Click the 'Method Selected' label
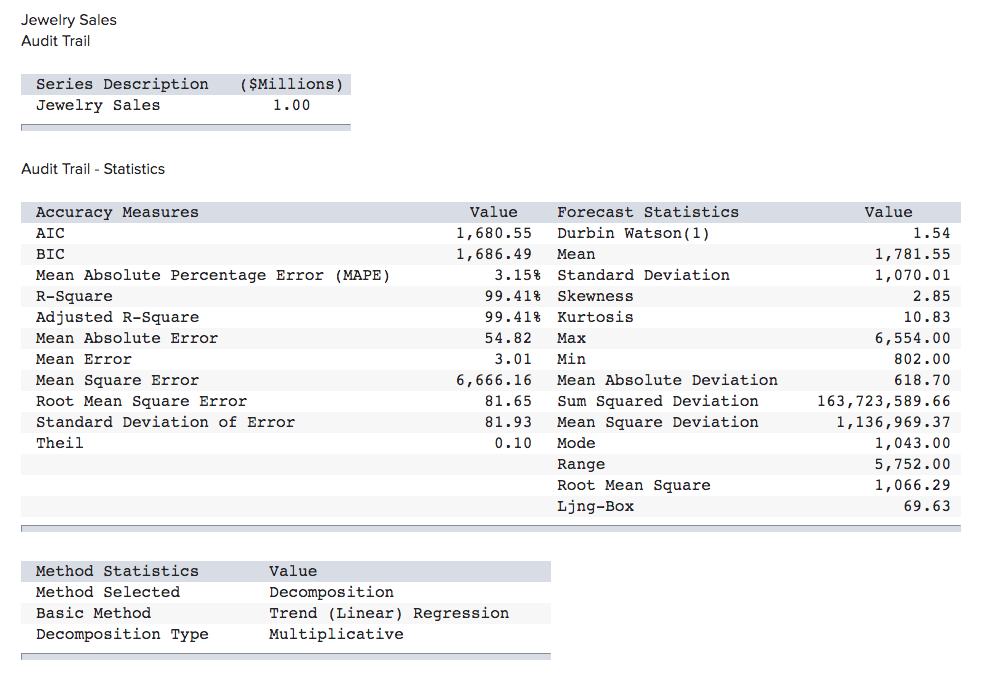Viewport: 997px width, 684px height. coord(107,591)
